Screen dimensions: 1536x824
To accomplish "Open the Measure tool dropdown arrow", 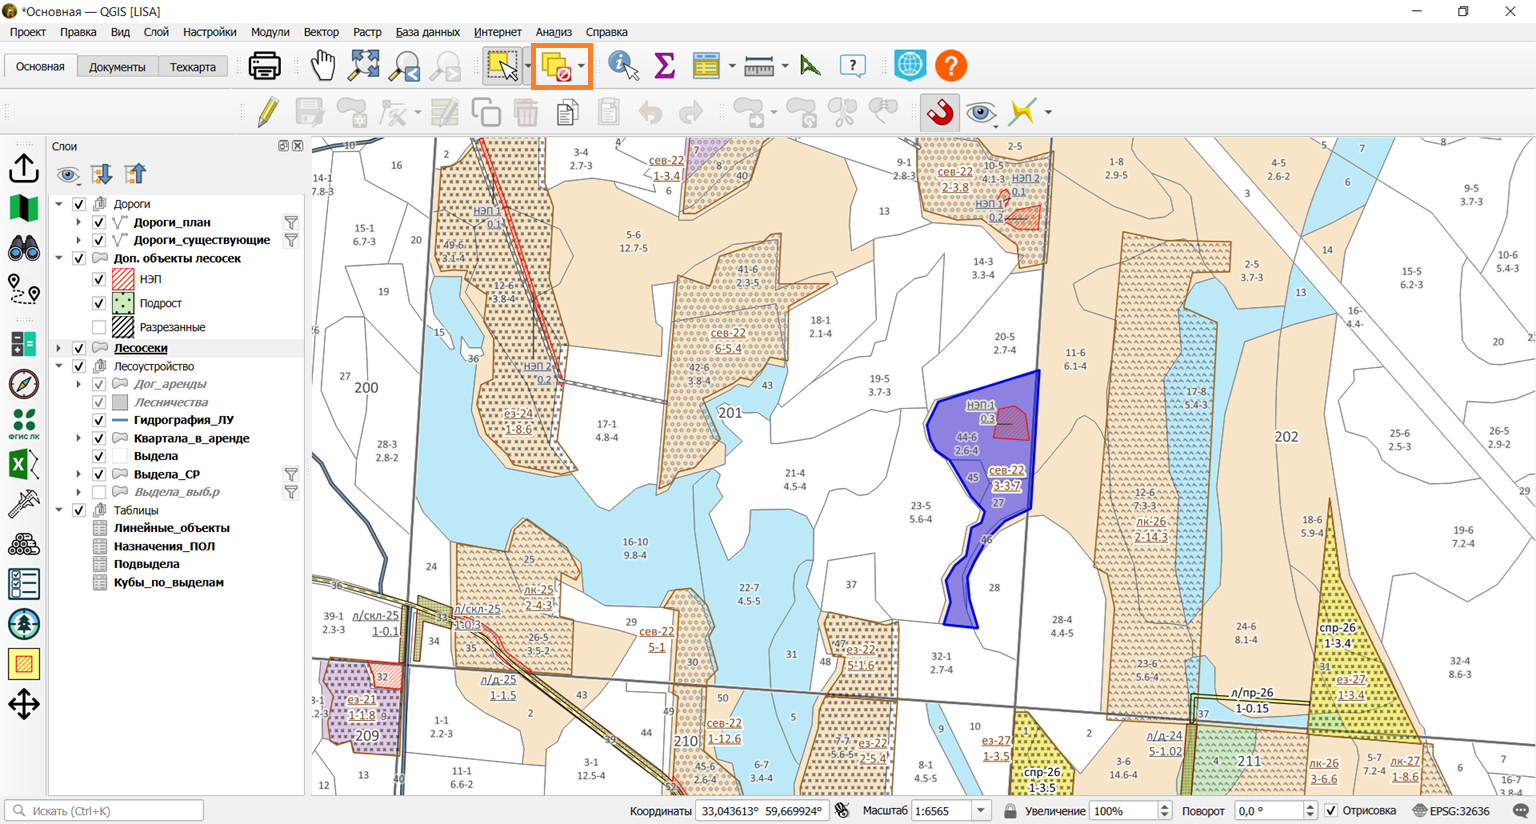I will [x=784, y=66].
